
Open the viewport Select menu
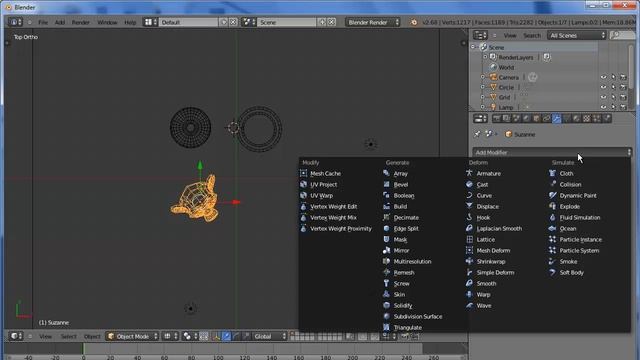[x=68, y=336]
